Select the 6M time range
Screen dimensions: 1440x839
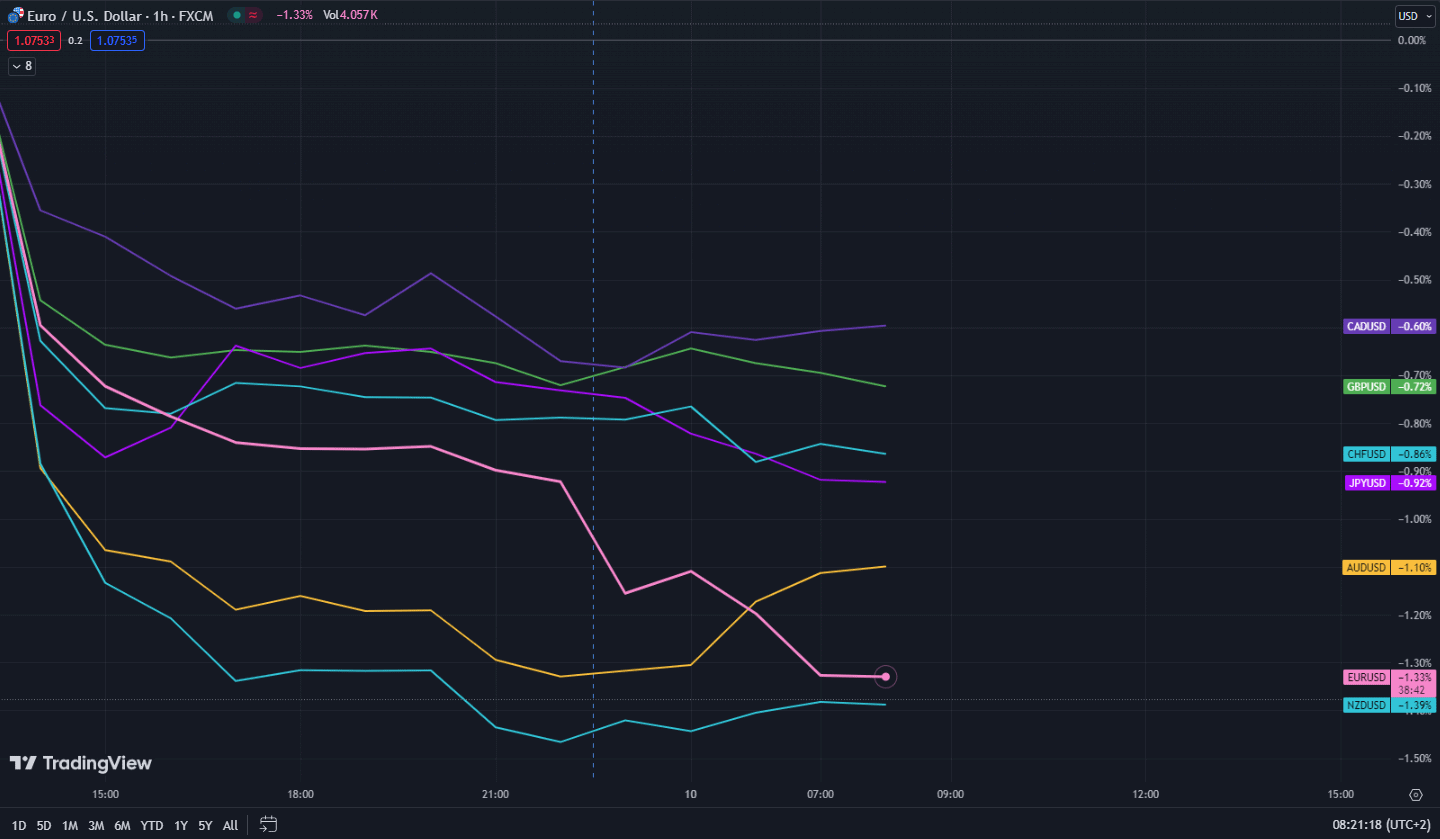[122, 826]
